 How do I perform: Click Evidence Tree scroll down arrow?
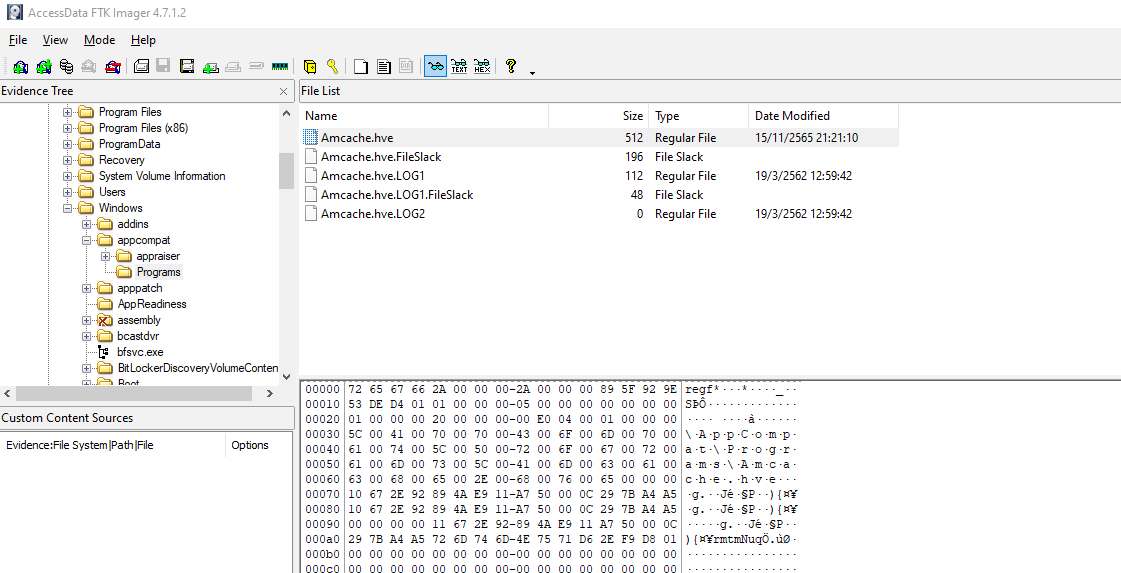(287, 377)
